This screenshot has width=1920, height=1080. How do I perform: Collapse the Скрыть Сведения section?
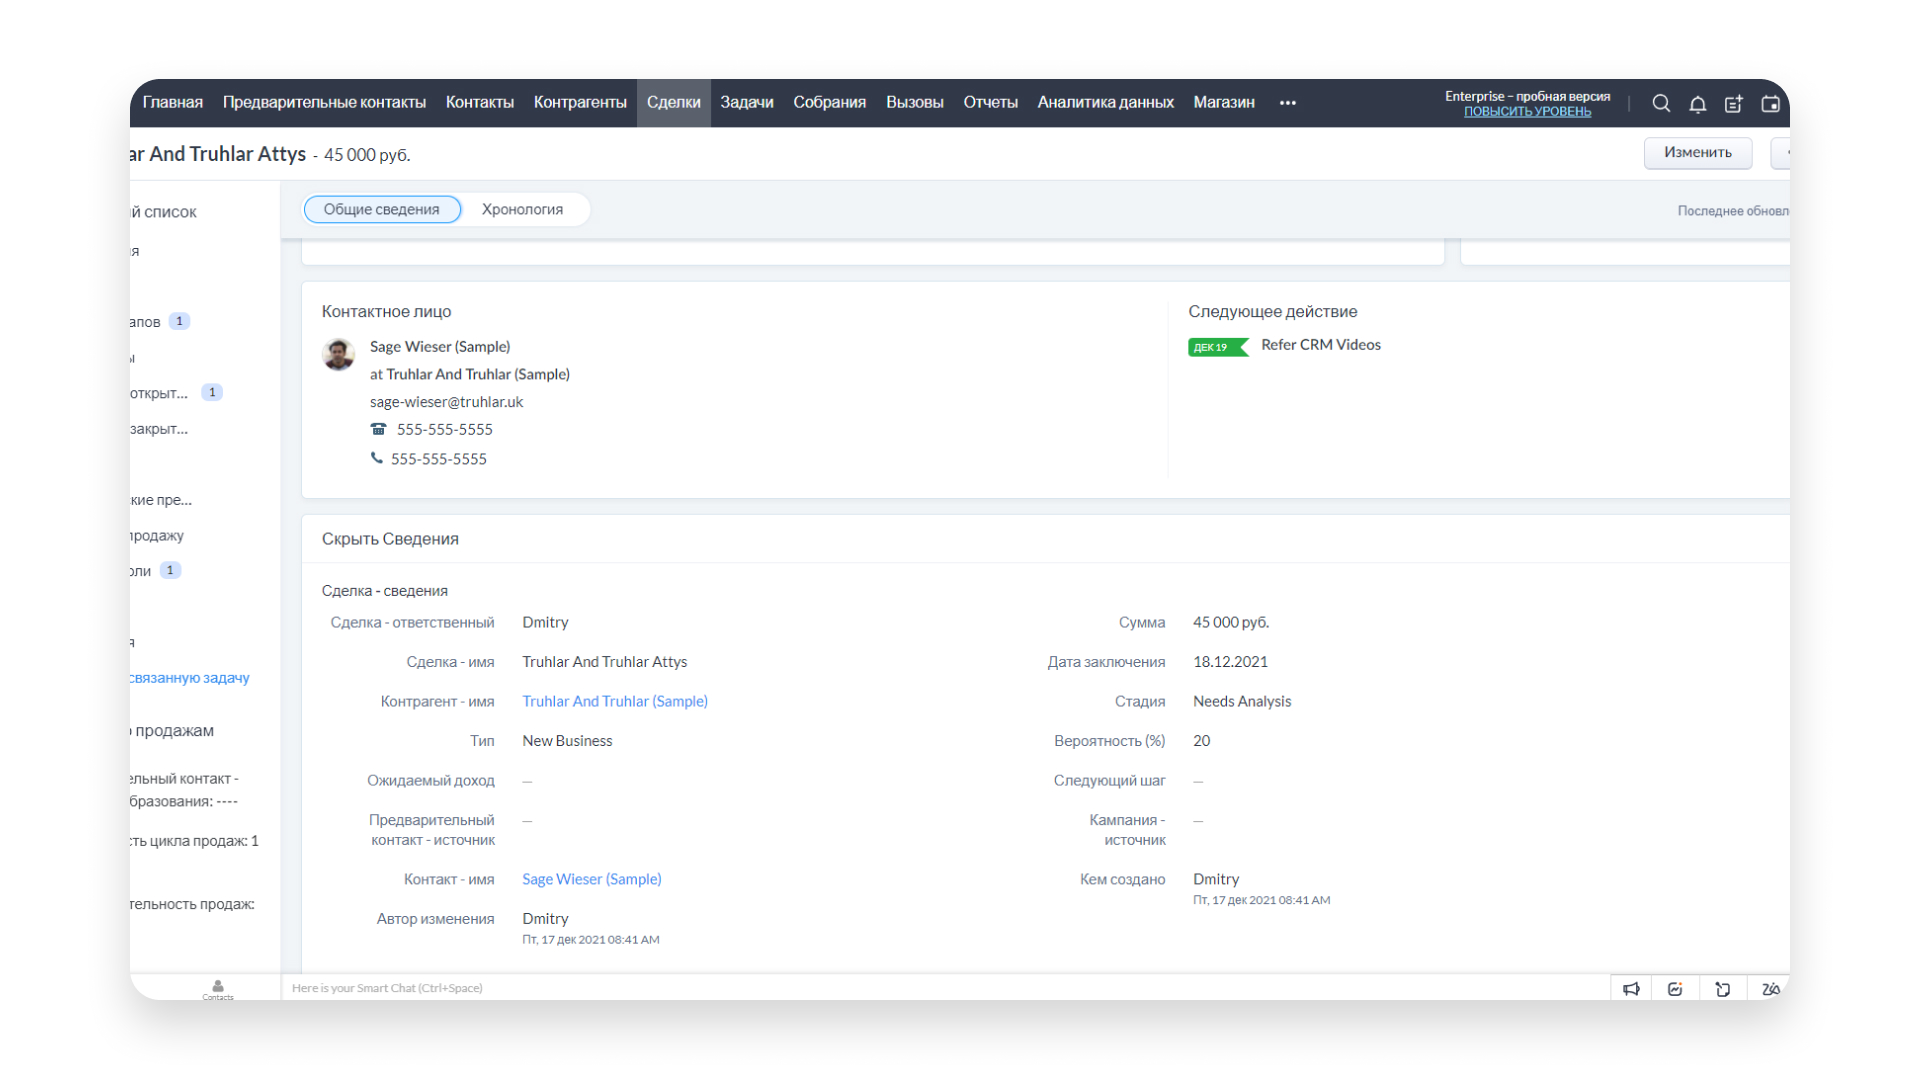coord(390,539)
